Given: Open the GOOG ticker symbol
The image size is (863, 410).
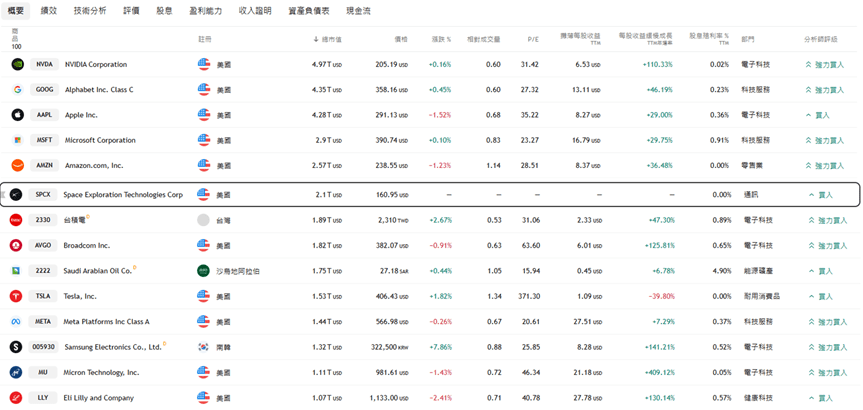Looking at the screenshot, I should click(44, 90).
